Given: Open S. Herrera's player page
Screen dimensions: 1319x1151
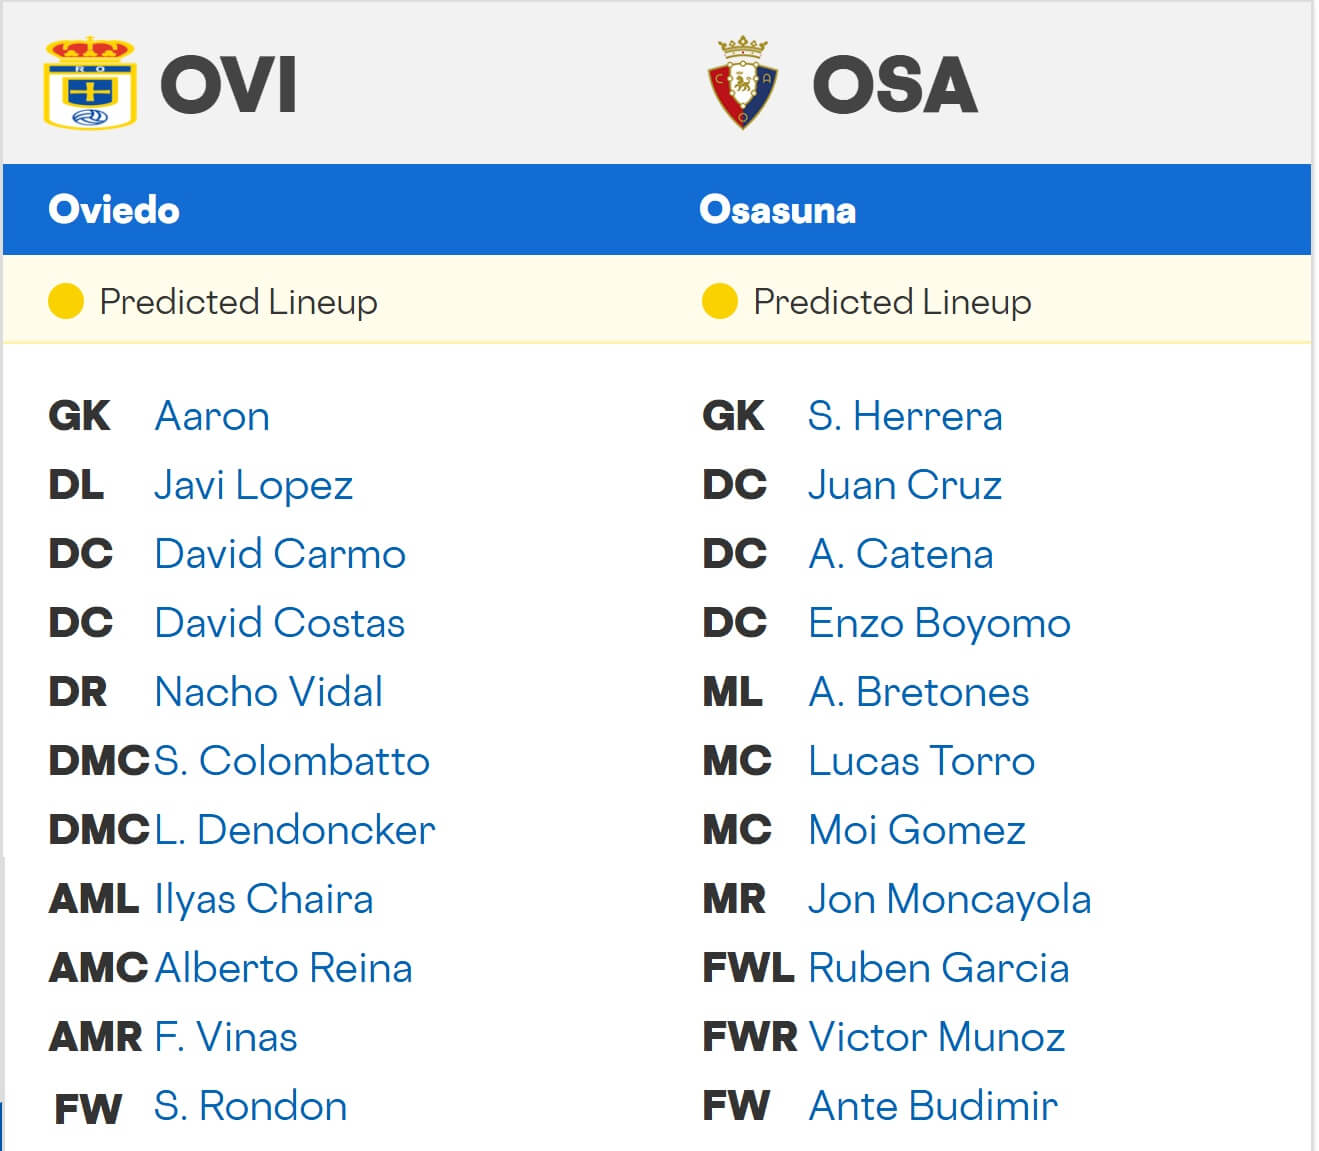Looking at the screenshot, I should pos(905,416).
